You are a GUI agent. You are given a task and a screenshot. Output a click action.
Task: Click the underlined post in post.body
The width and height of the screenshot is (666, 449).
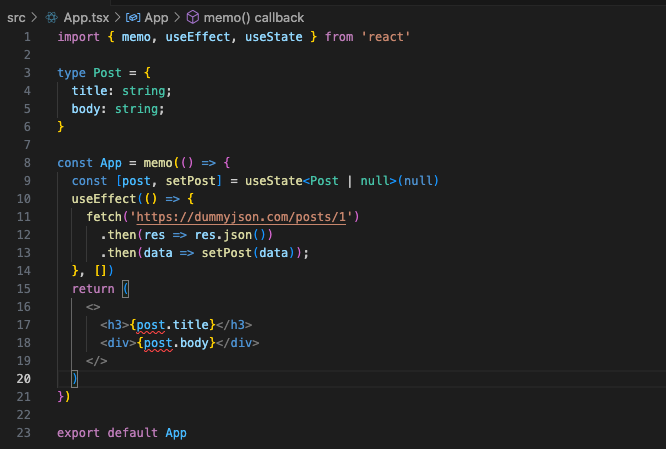point(158,343)
